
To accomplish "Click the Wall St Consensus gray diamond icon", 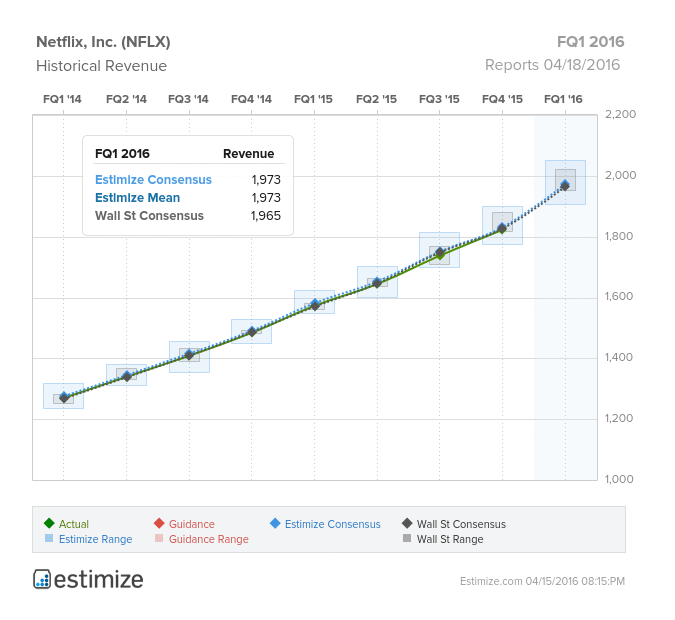I will [407, 523].
